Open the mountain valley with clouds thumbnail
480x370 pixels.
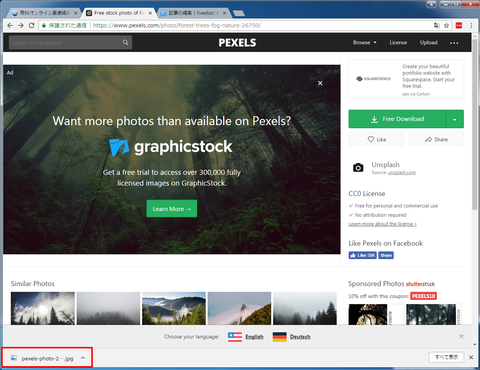pos(174,308)
